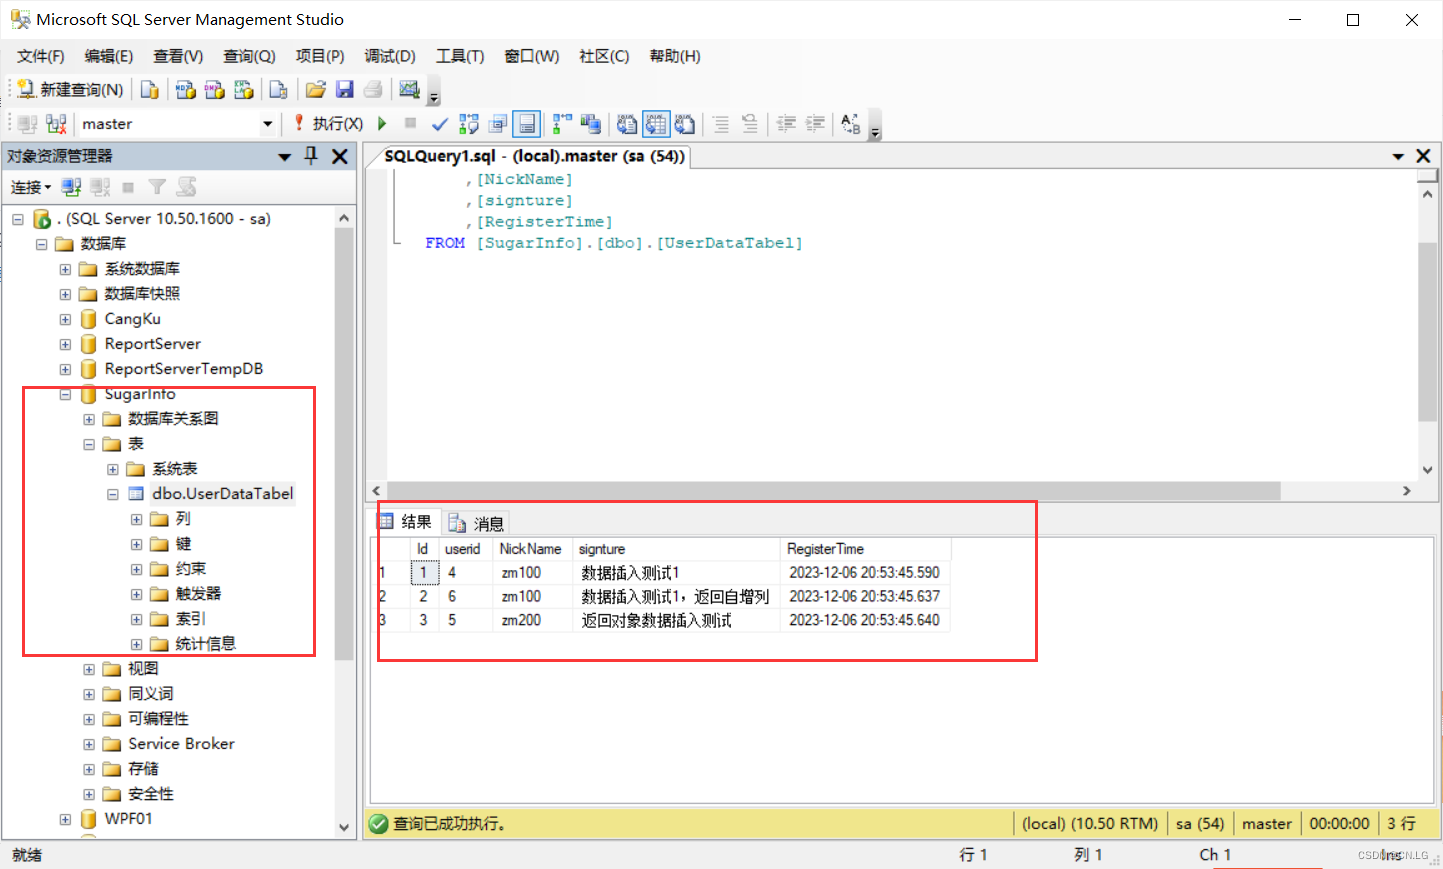1443x869 pixels.
Task: Open the 文件(F) menu
Action: tap(41, 56)
